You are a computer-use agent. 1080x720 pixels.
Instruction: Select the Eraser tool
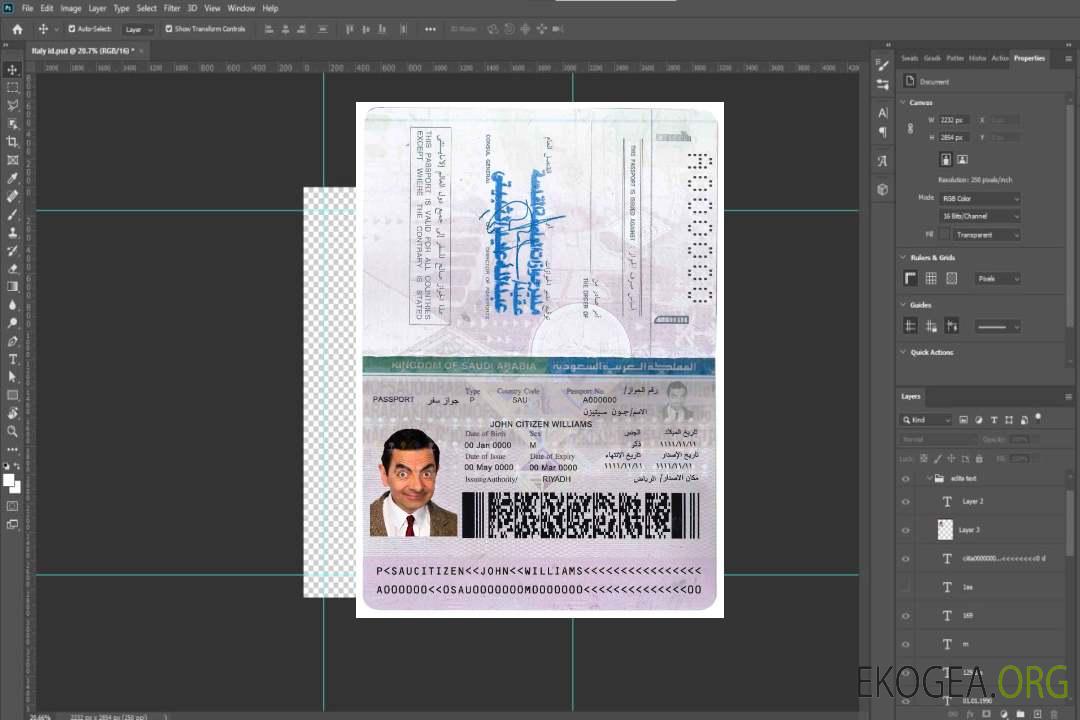[12, 269]
